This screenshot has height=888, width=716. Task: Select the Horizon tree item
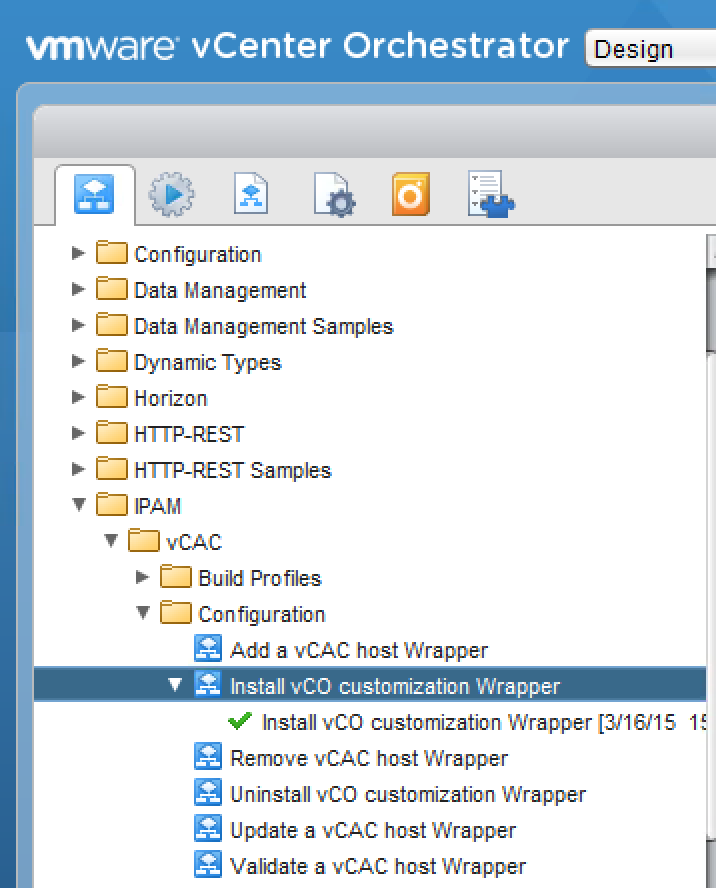point(171,399)
